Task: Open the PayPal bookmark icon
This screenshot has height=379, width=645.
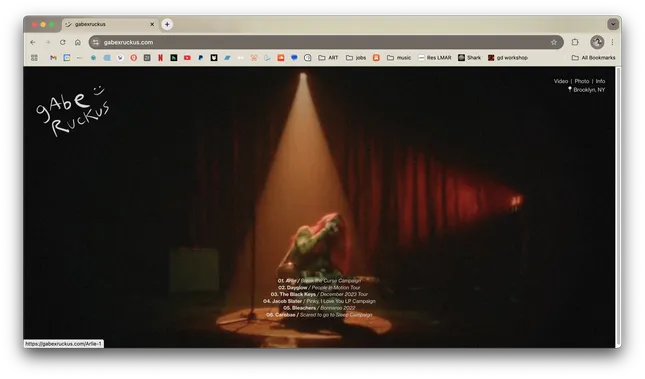Action: [x=200, y=58]
